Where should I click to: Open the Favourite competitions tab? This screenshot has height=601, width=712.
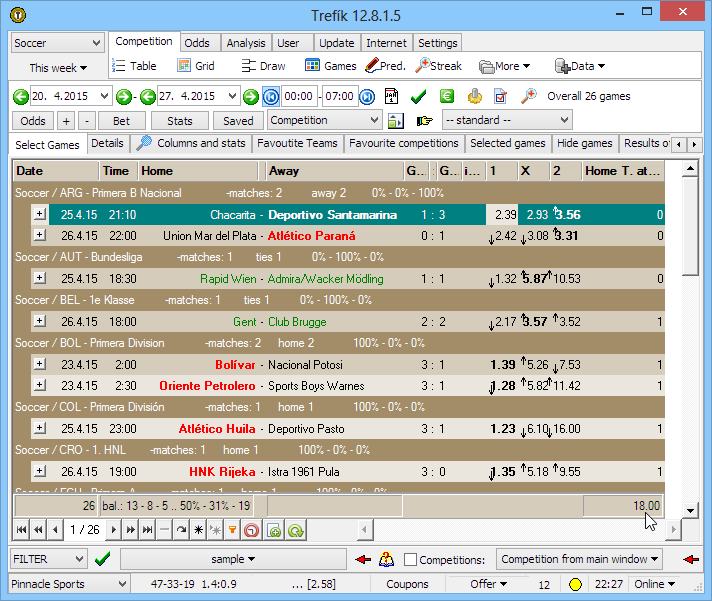pyautogui.click(x=403, y=144)
